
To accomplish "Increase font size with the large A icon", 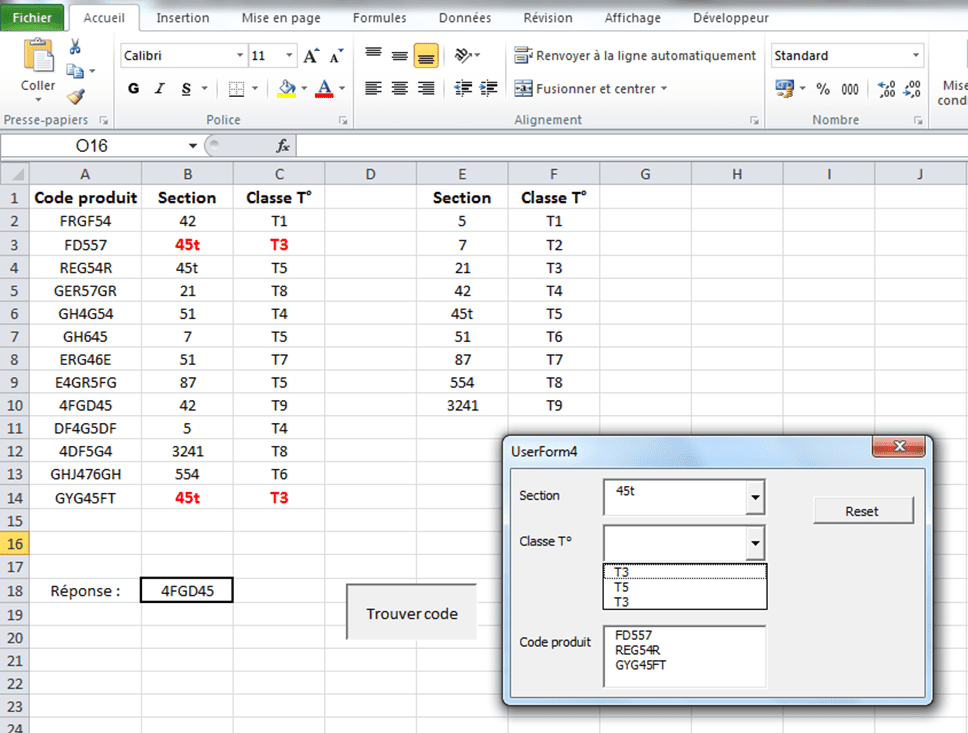I will [311, 56].
